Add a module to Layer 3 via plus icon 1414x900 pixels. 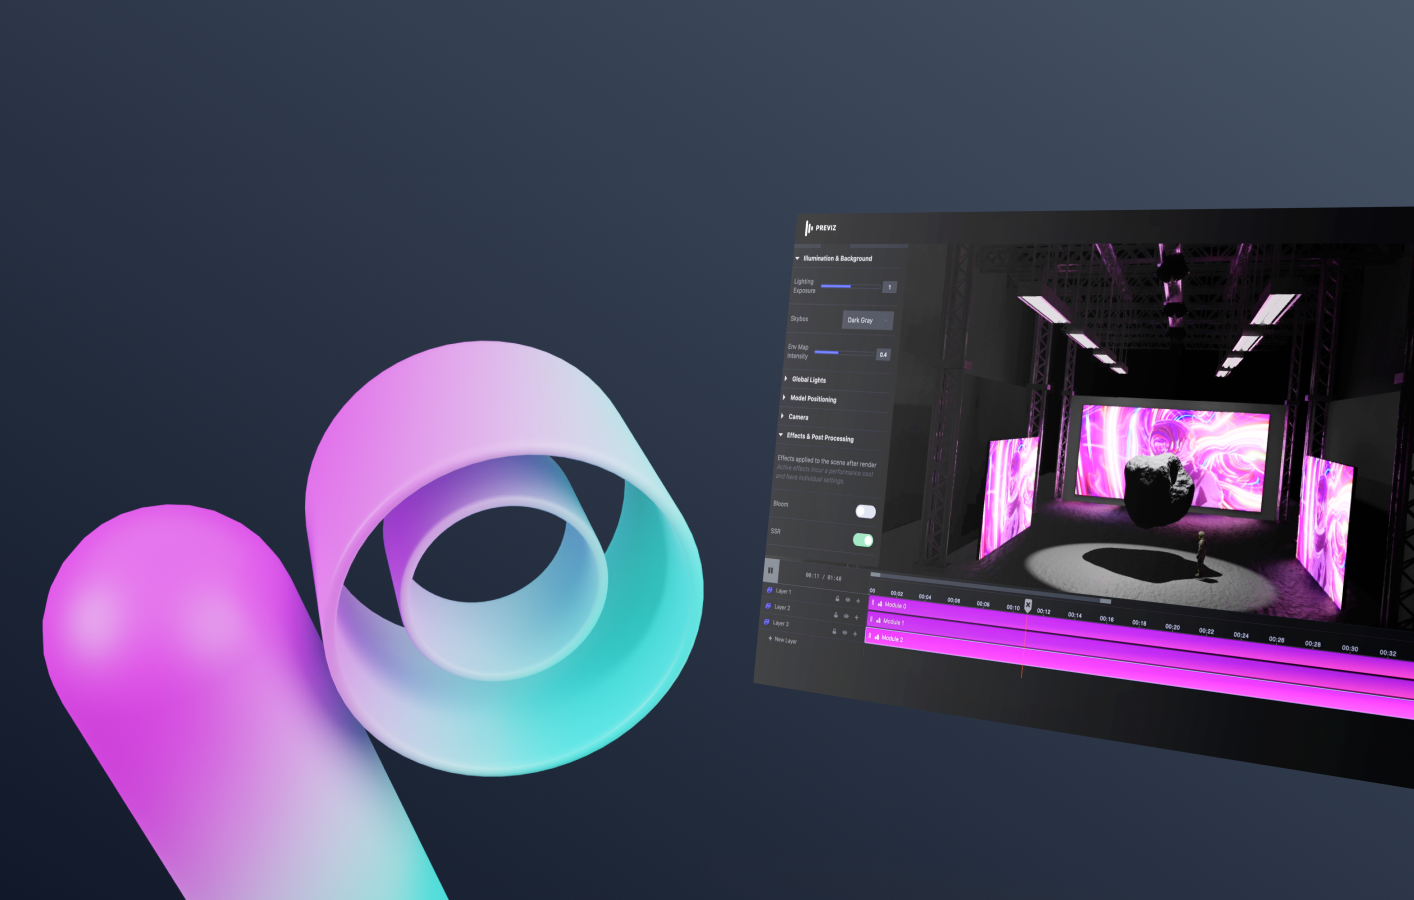point(855,634)
